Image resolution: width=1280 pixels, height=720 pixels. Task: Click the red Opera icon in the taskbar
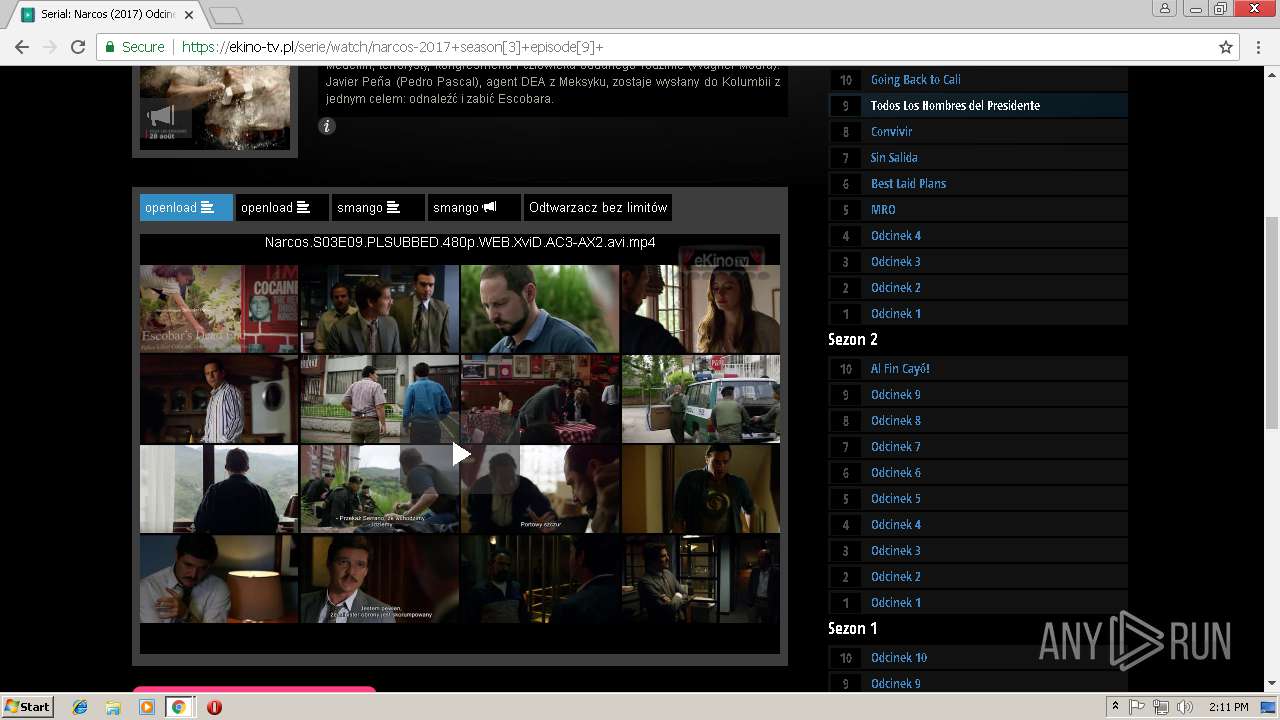[214, 707]
